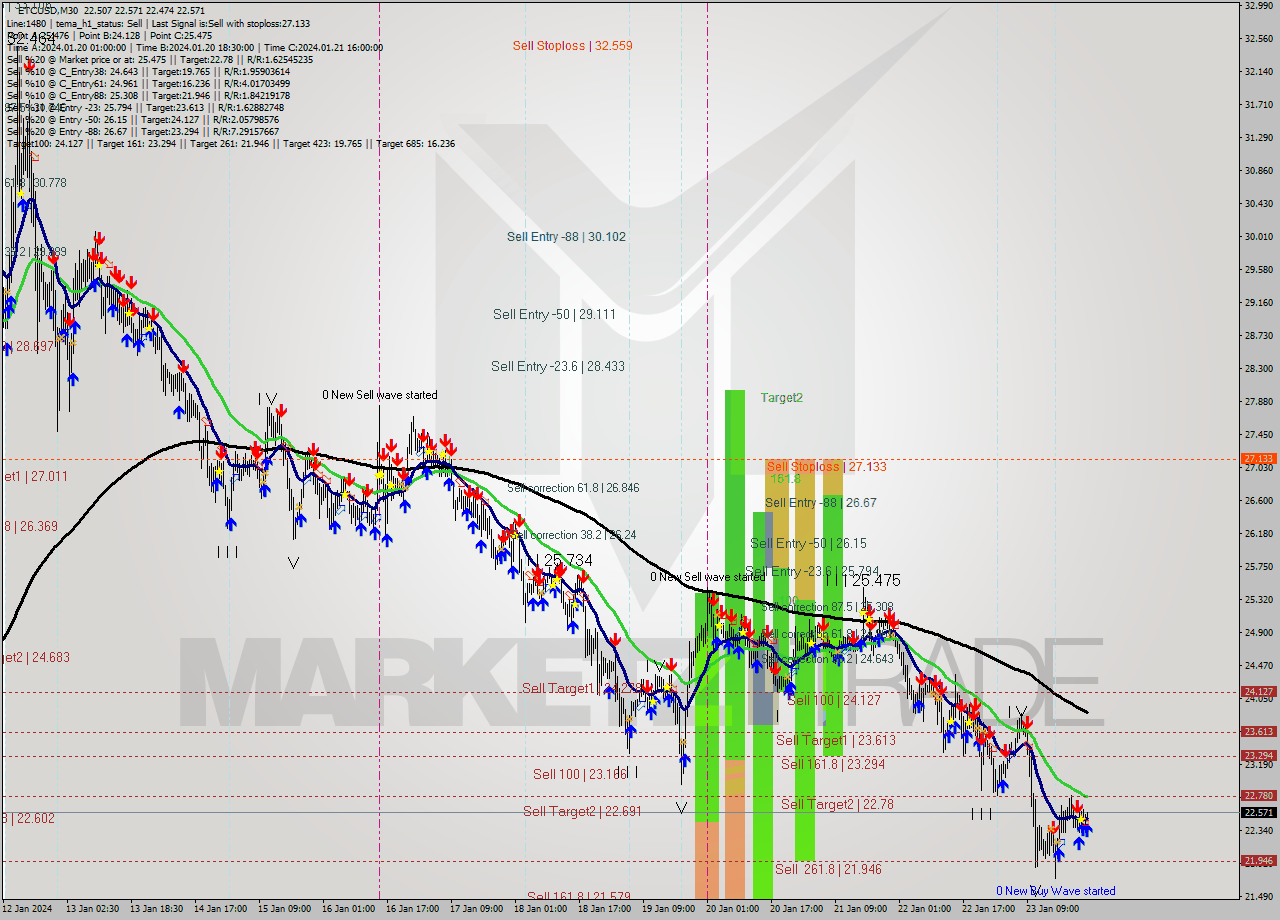Select the 'Sell 161.8 | 23.294' label

point(833,764)
